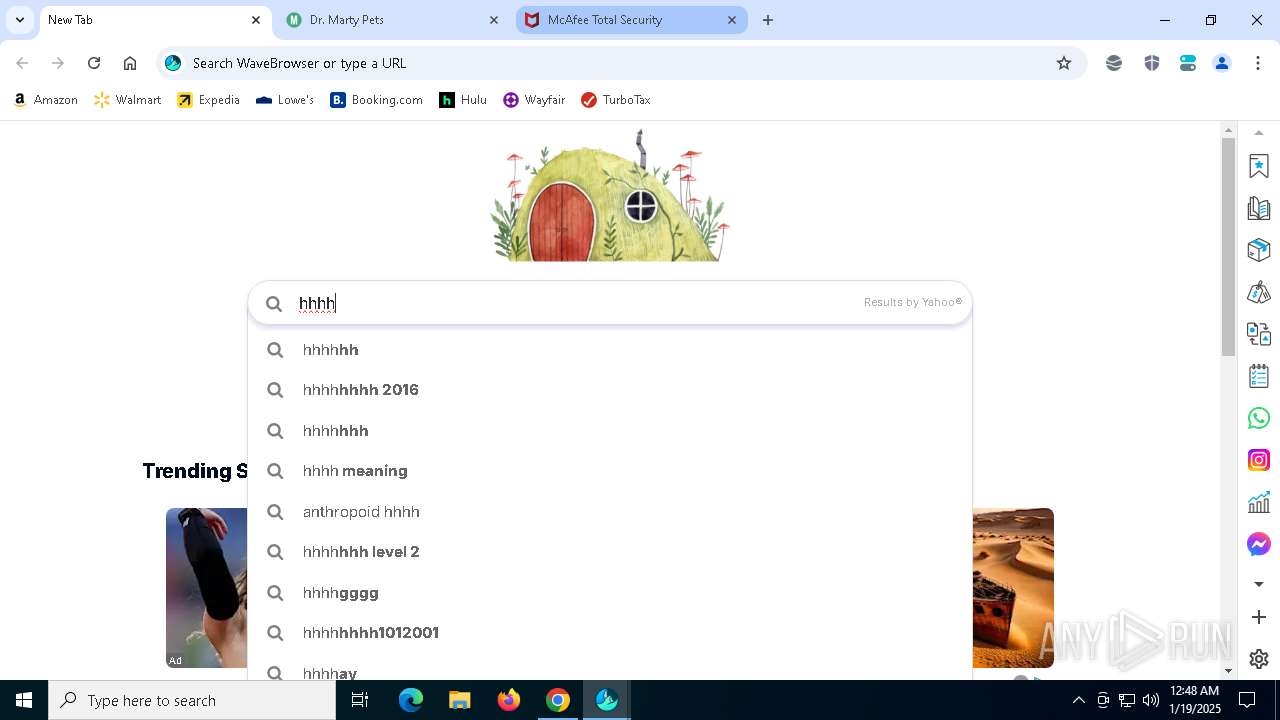1280x720 pixels.
Task: Select the suggestion 'hhhhhhh level 2'
Action: pos(610,552)
